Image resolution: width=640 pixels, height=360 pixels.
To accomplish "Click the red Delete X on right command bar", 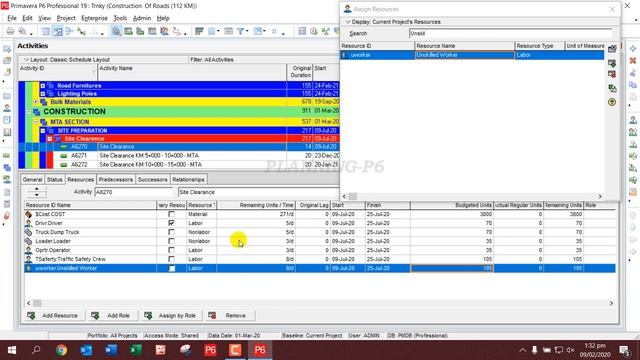I will tap(633, 60).
